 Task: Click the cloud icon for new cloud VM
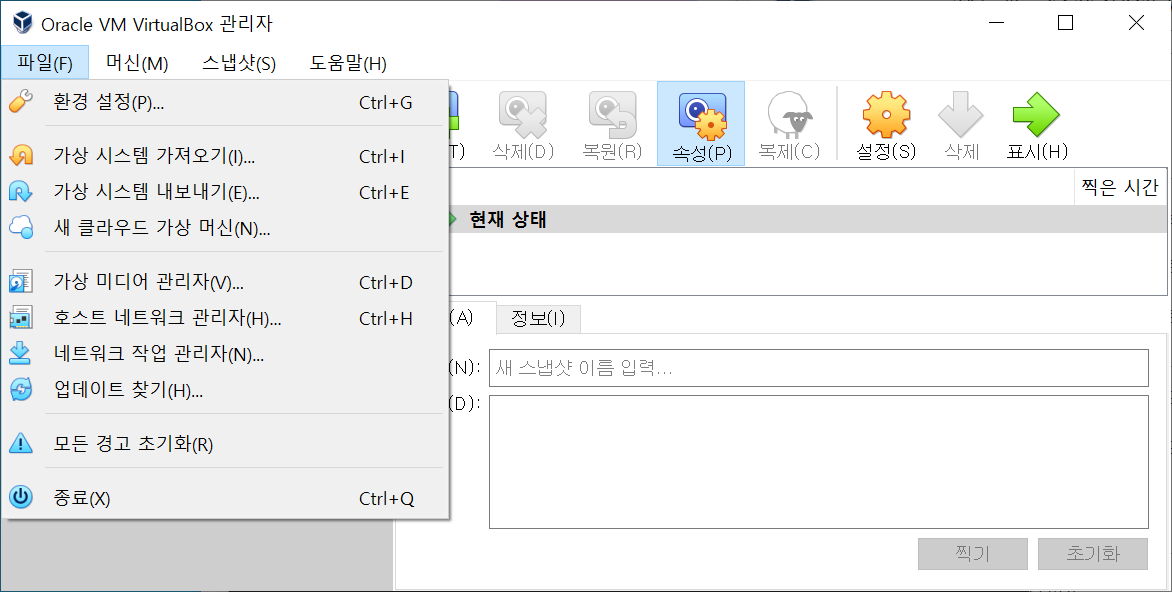(21, 227)
